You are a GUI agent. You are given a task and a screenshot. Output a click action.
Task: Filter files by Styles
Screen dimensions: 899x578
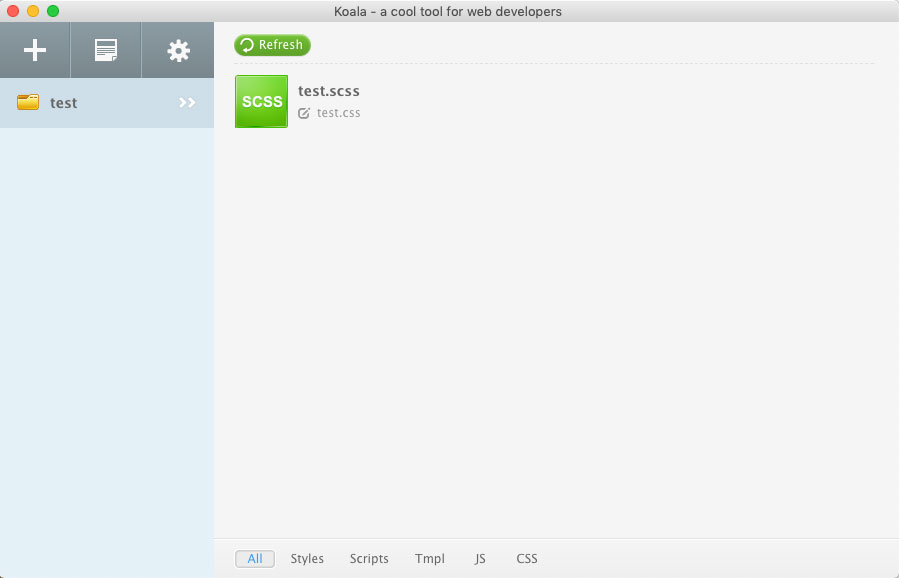pyautogui.click(x=307, y=559)
